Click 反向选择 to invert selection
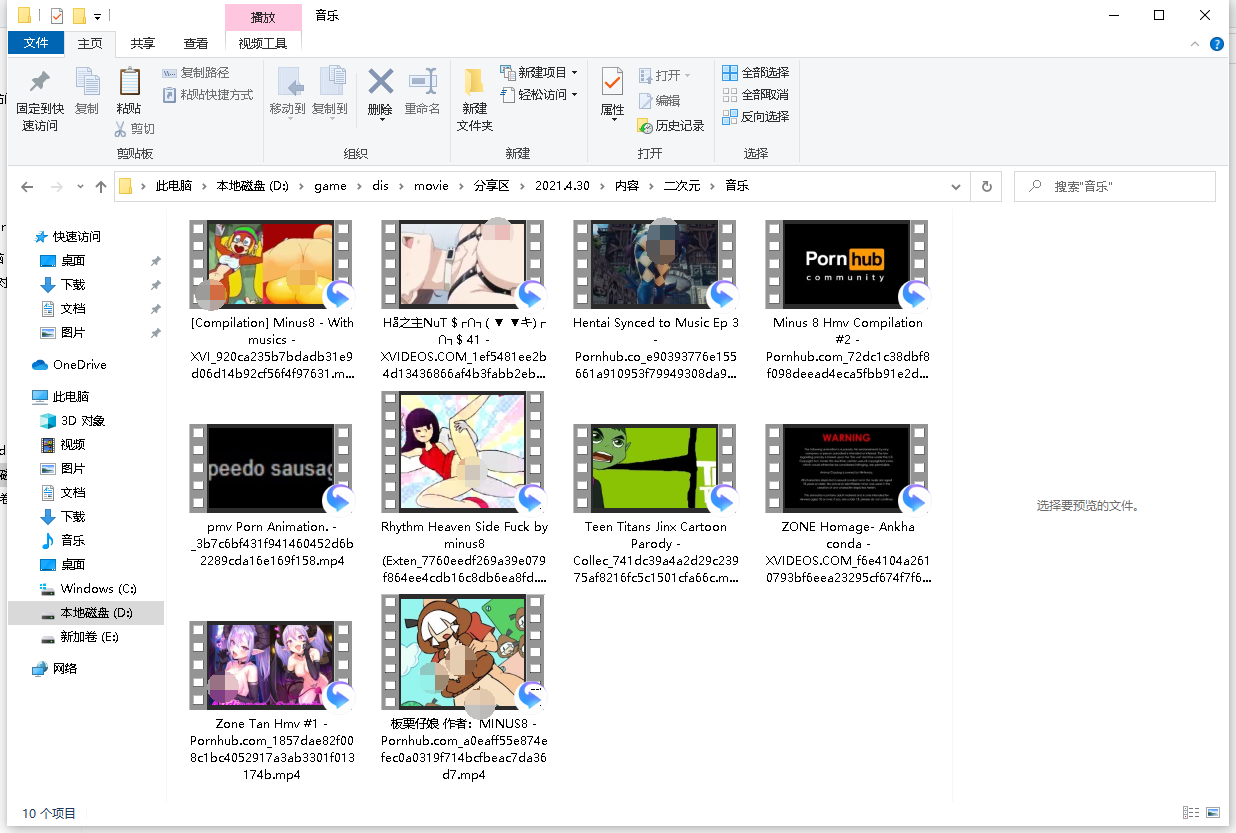The image size is (1236, 833). coord(755,117)
